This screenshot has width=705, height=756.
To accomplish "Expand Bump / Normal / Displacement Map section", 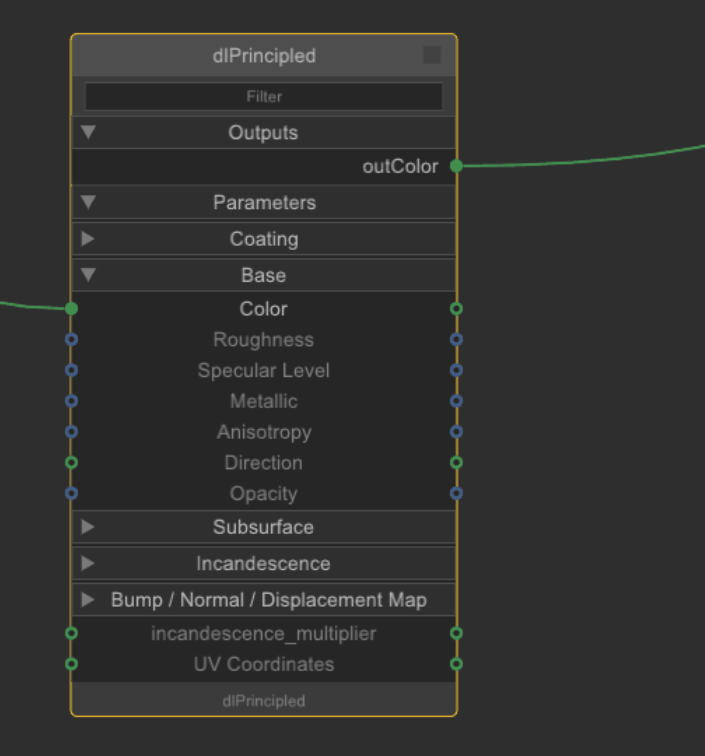I will 88,600.
